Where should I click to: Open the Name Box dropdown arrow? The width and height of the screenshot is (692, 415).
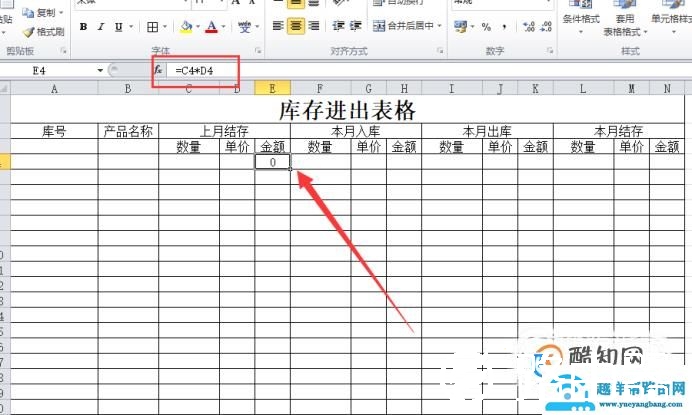coord(100,71)
